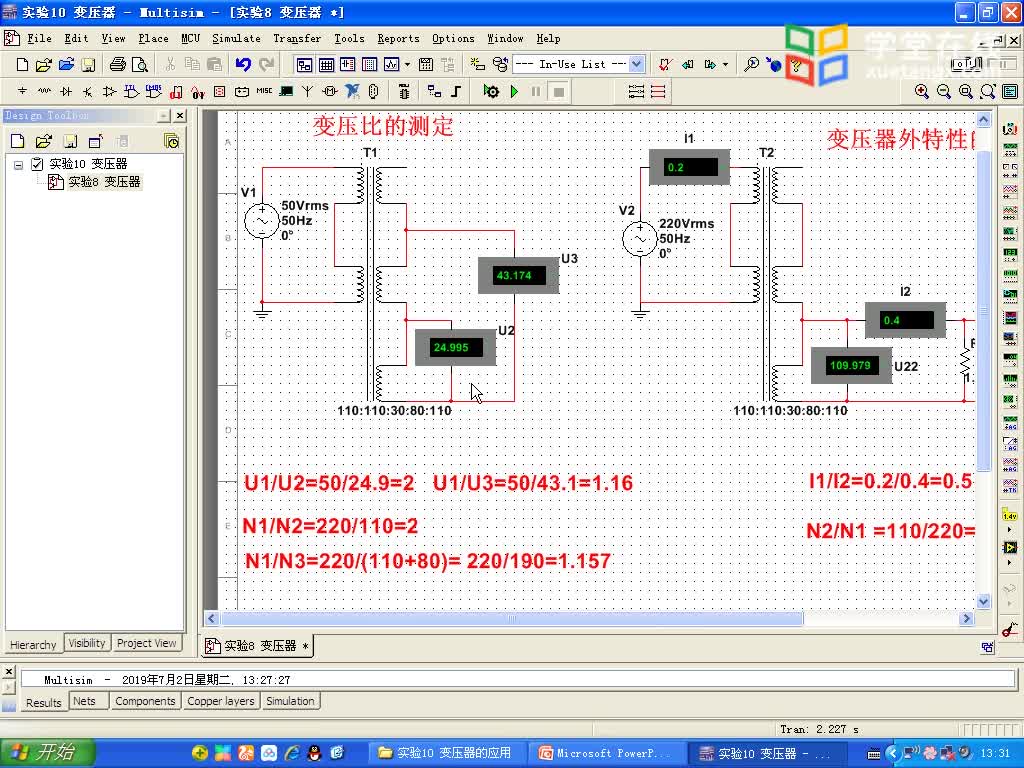The height and width of the screenshot is (768, 1024).
Task: Place a MISC component
Action: pyautogui.click(x=264, y=91)
